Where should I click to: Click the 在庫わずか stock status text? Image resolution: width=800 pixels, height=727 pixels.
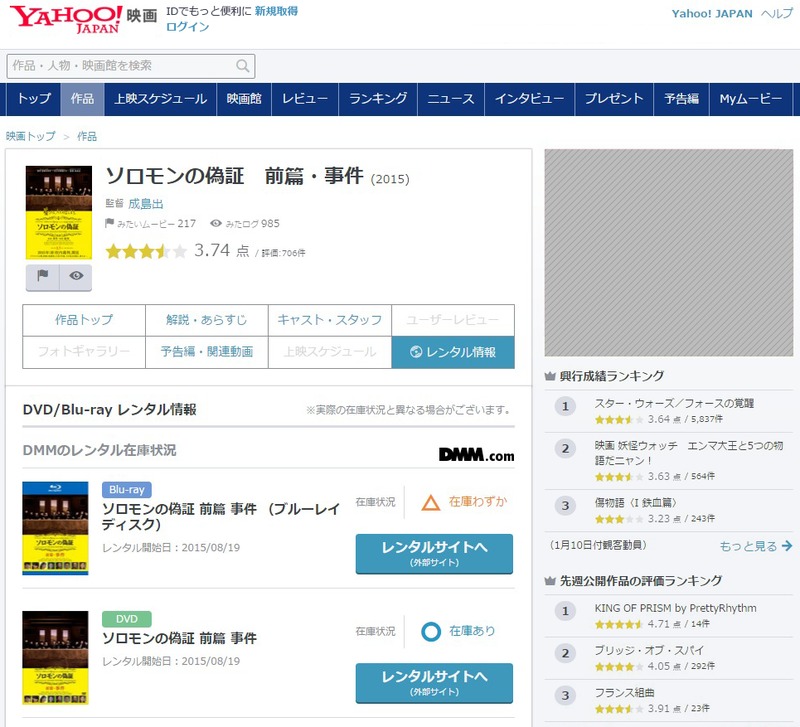478,502
